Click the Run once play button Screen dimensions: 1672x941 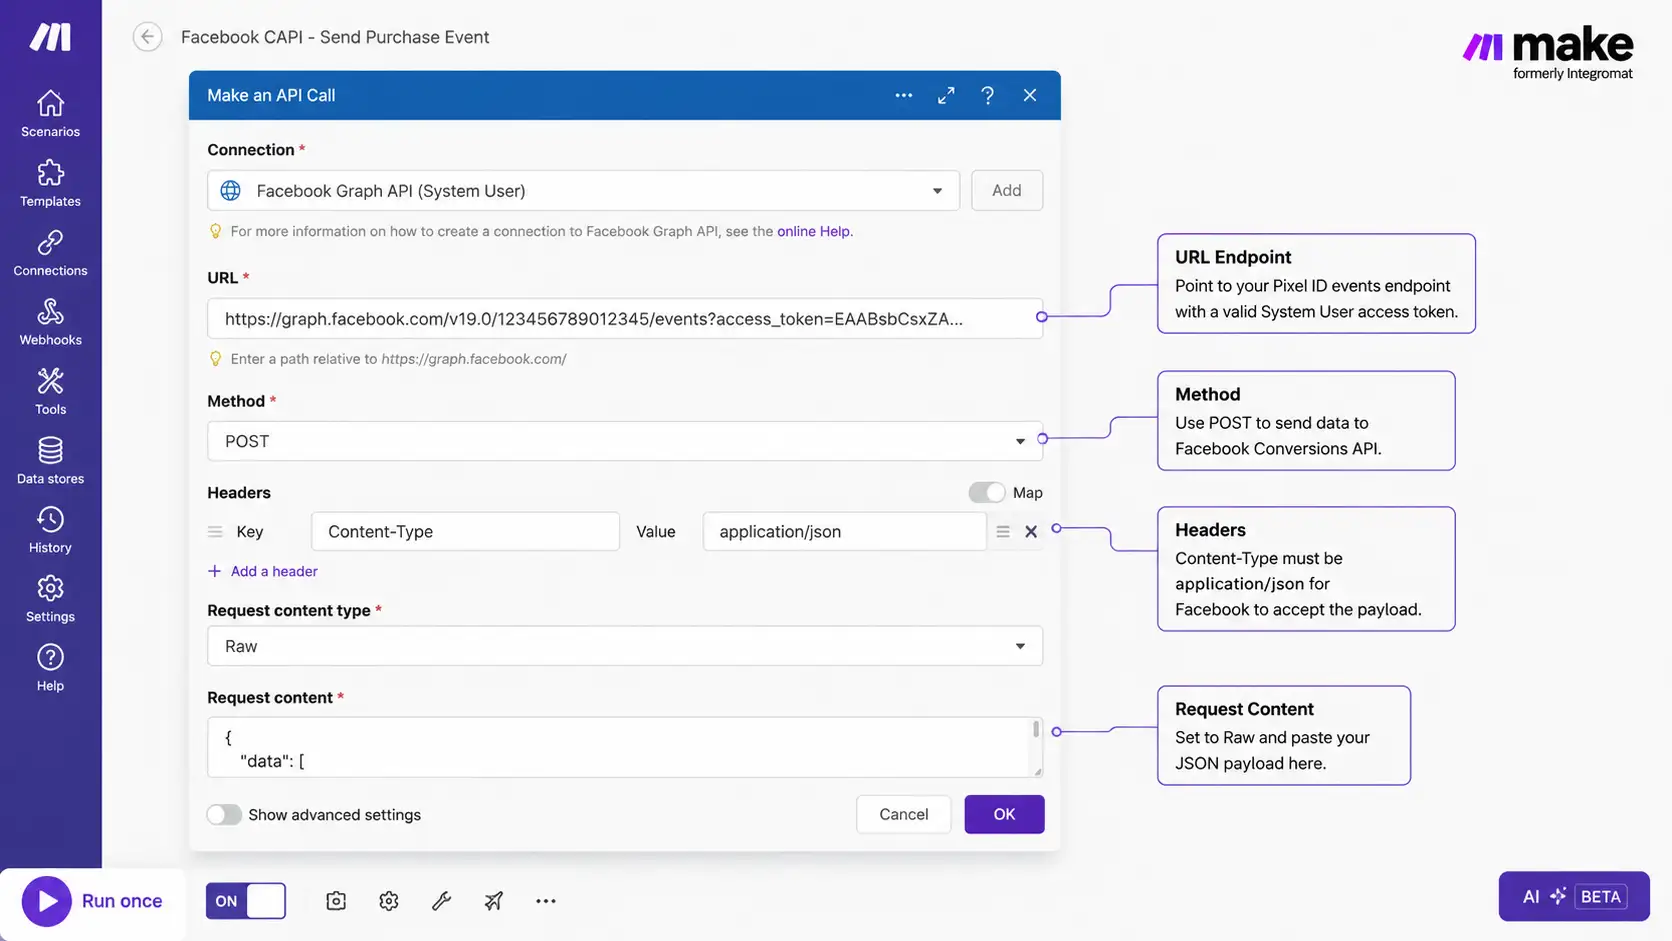(x=46, y=901)
